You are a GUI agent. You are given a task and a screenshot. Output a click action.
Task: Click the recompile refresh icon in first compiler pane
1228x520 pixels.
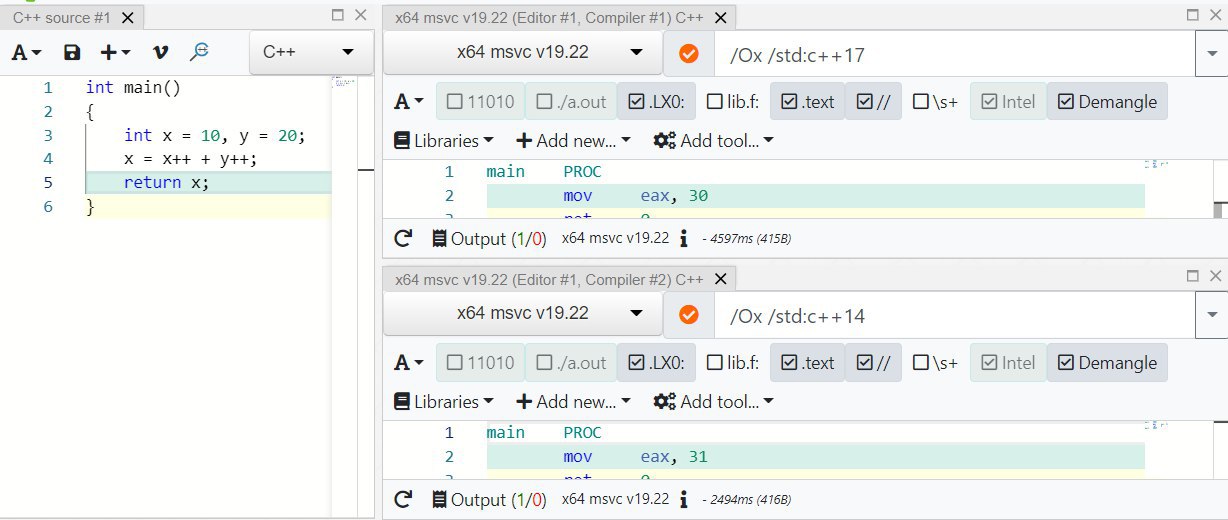pyautogui.click(x=403, y=238)
